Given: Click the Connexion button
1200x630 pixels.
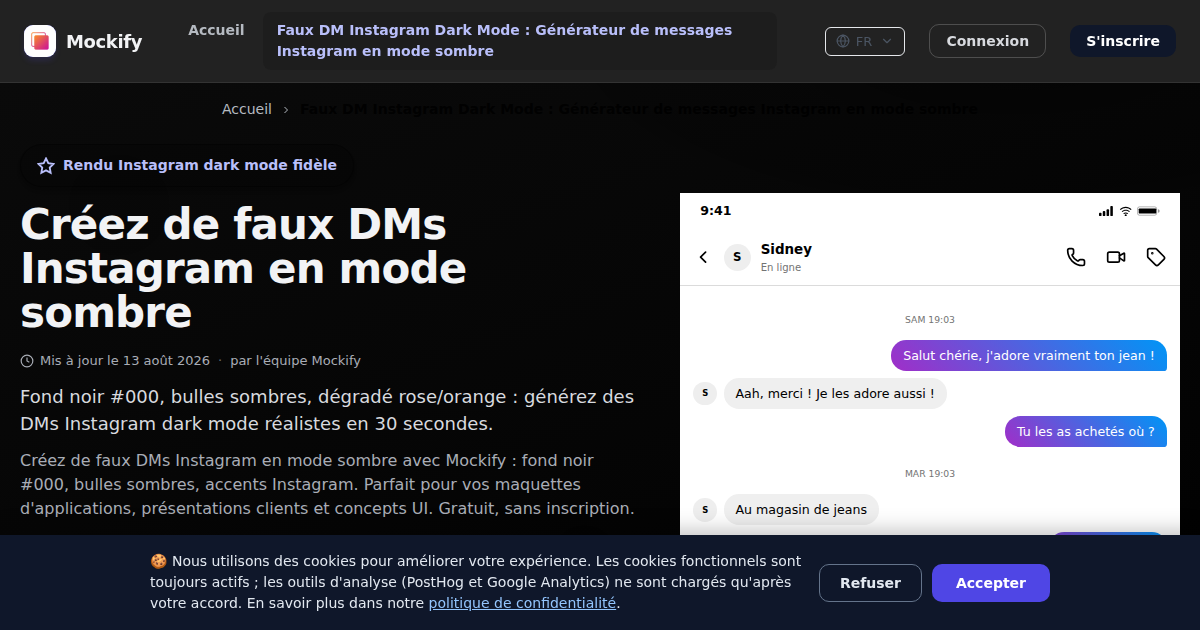Looking at the screenshot, I should pyautogui.click(x=987, y=41).
